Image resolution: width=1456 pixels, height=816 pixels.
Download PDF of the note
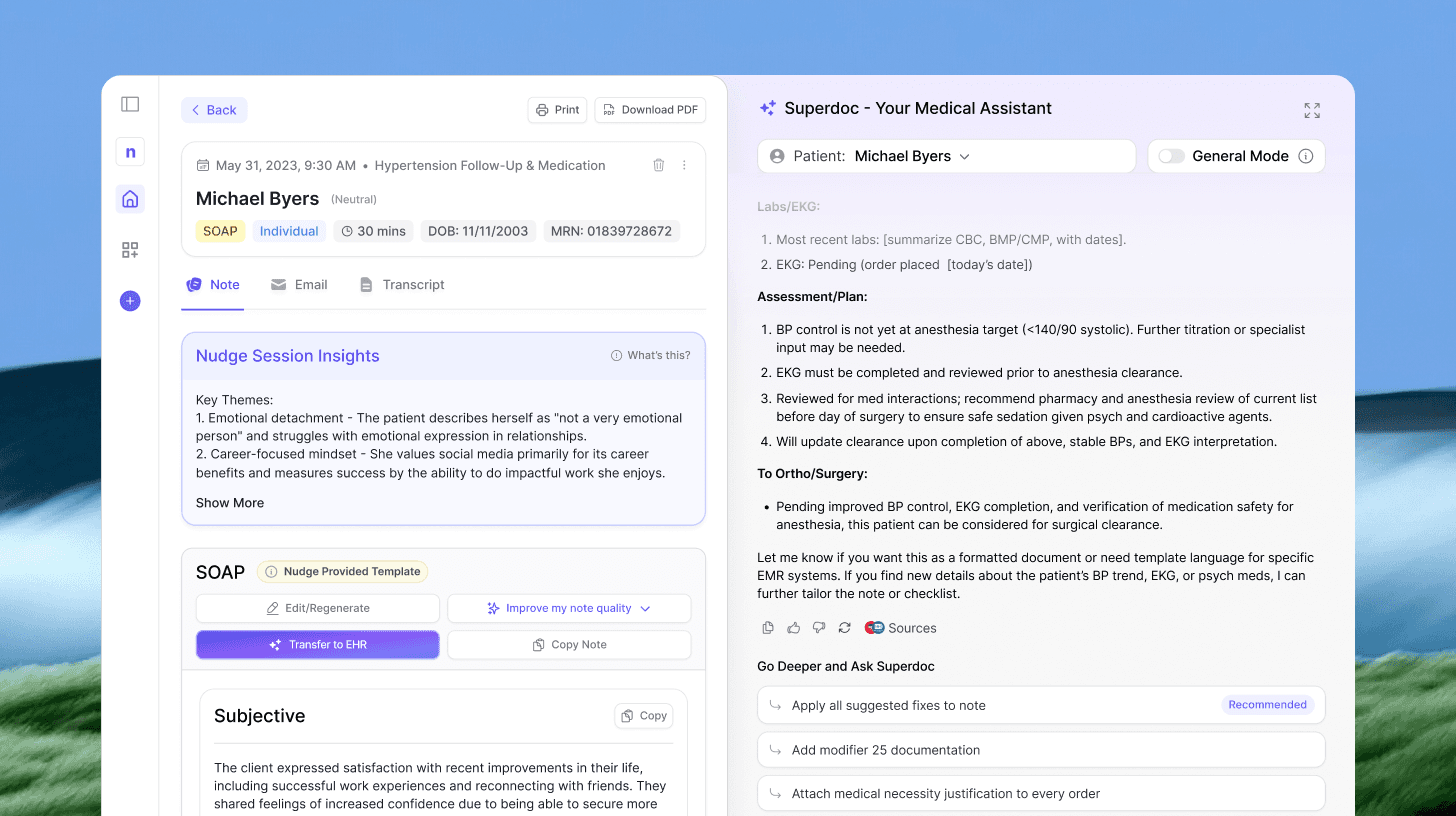point(650,110)
